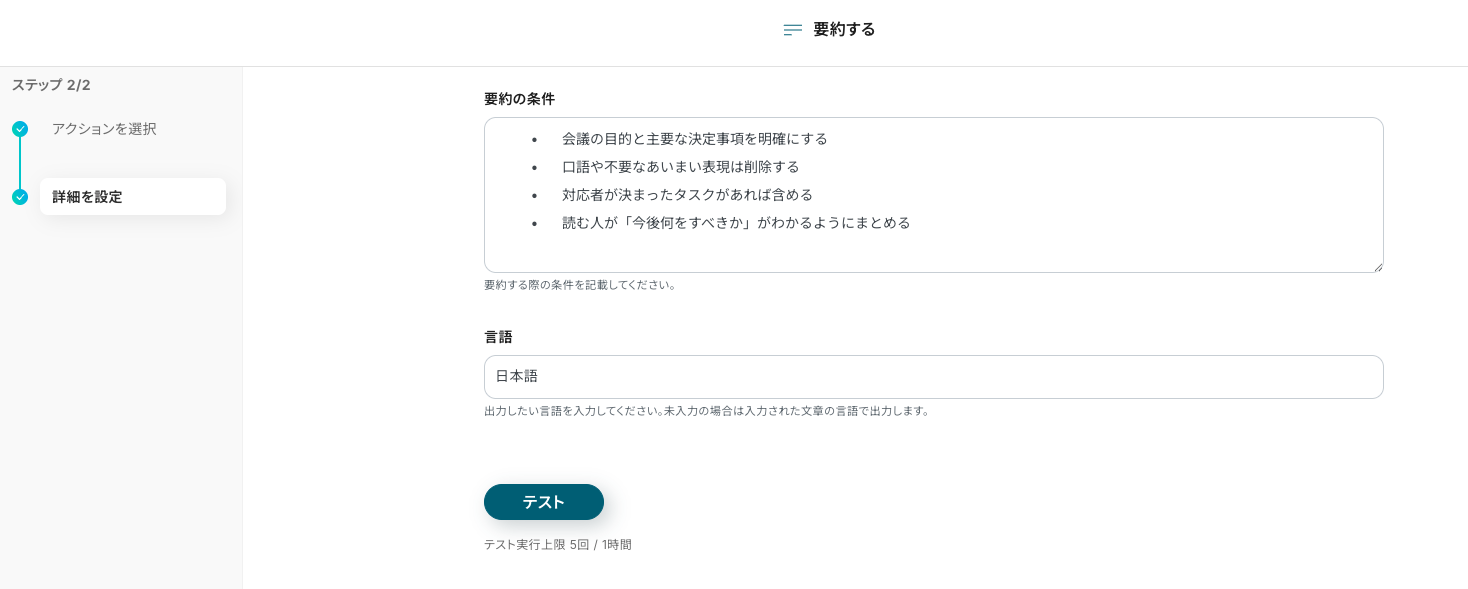Image resolution: width=1468 pixels, height=589 pixels.
Task: Click the 言語 field label
Action: pos(498,337)
